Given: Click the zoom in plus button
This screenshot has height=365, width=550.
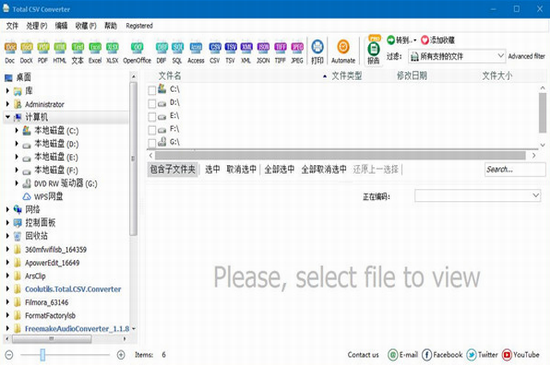Looking at the screenshot, I should point(121,355).
